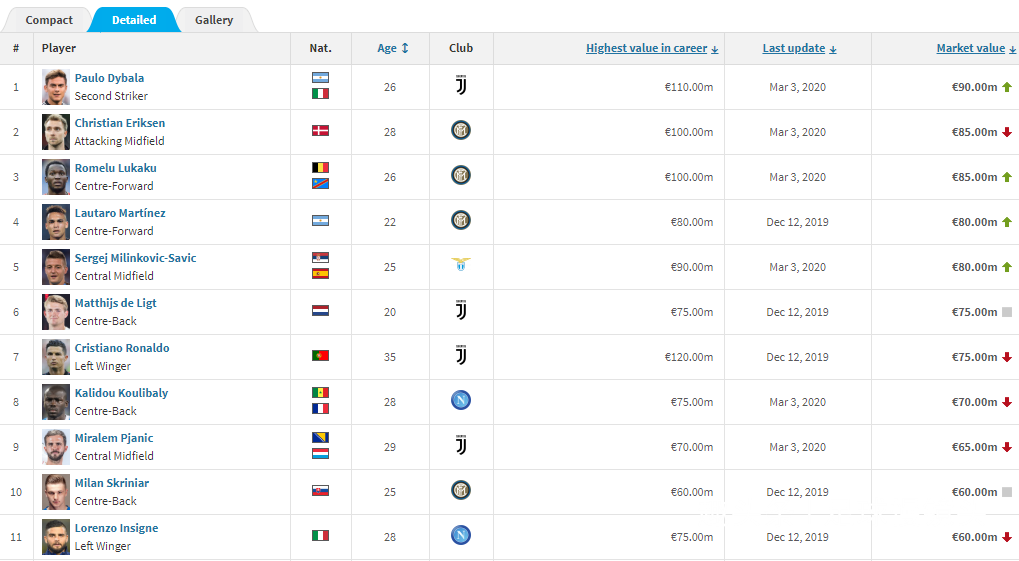Click the Portugal flag in Cristiano Ronaldo's row
This screenshot has width=1019, height=561.
320,356
